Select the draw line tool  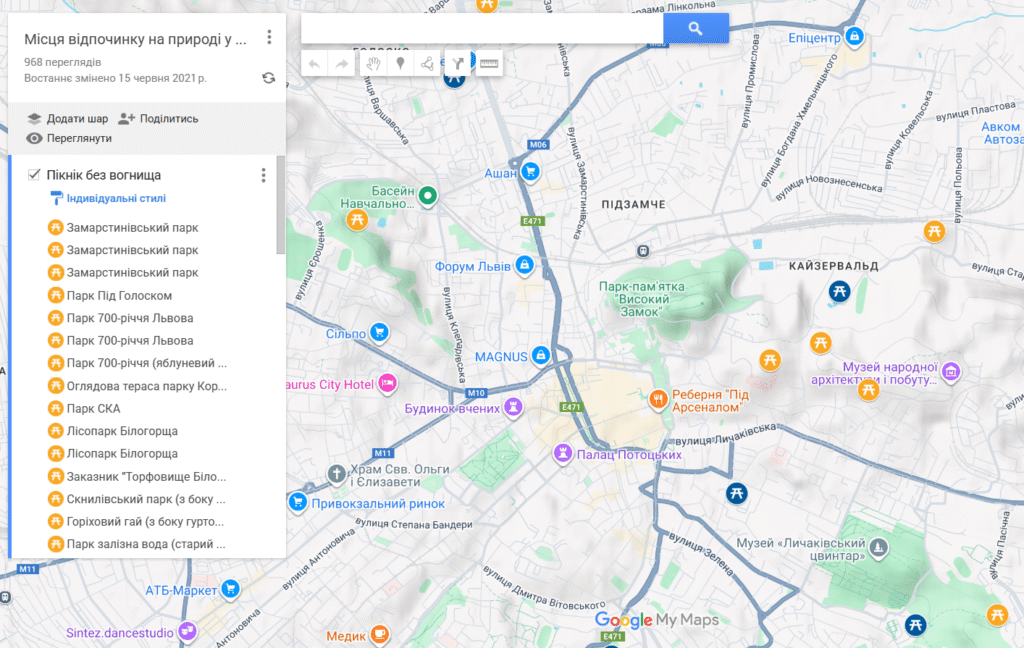[427, 63]
